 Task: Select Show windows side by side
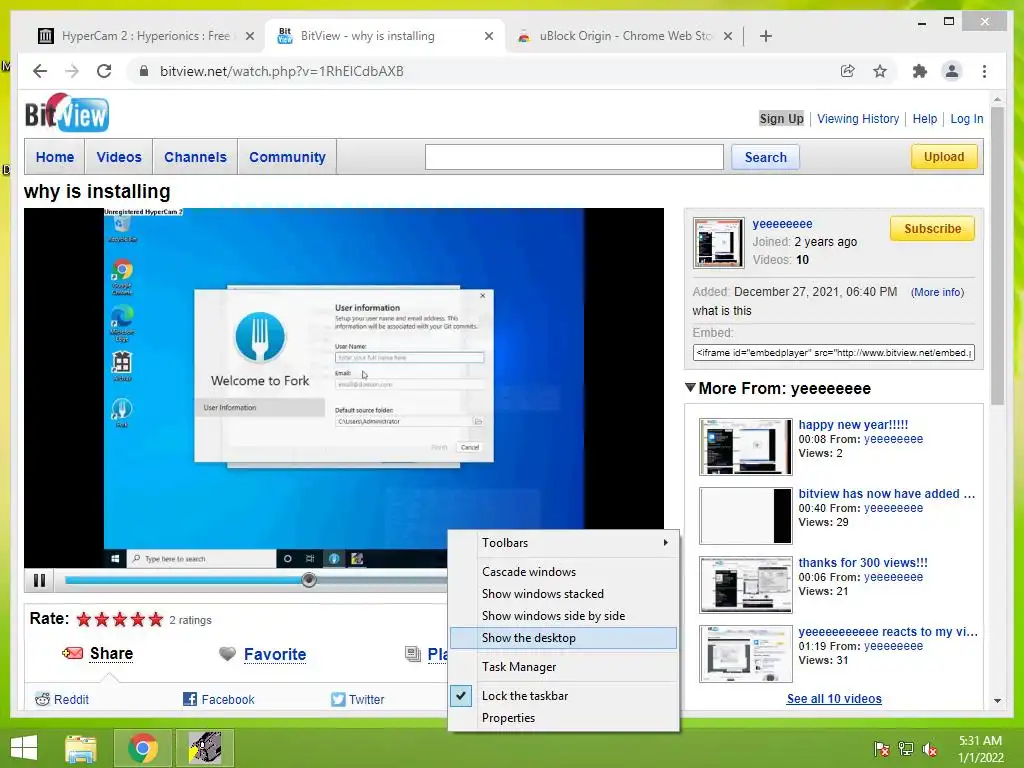[x=564, y=616]
